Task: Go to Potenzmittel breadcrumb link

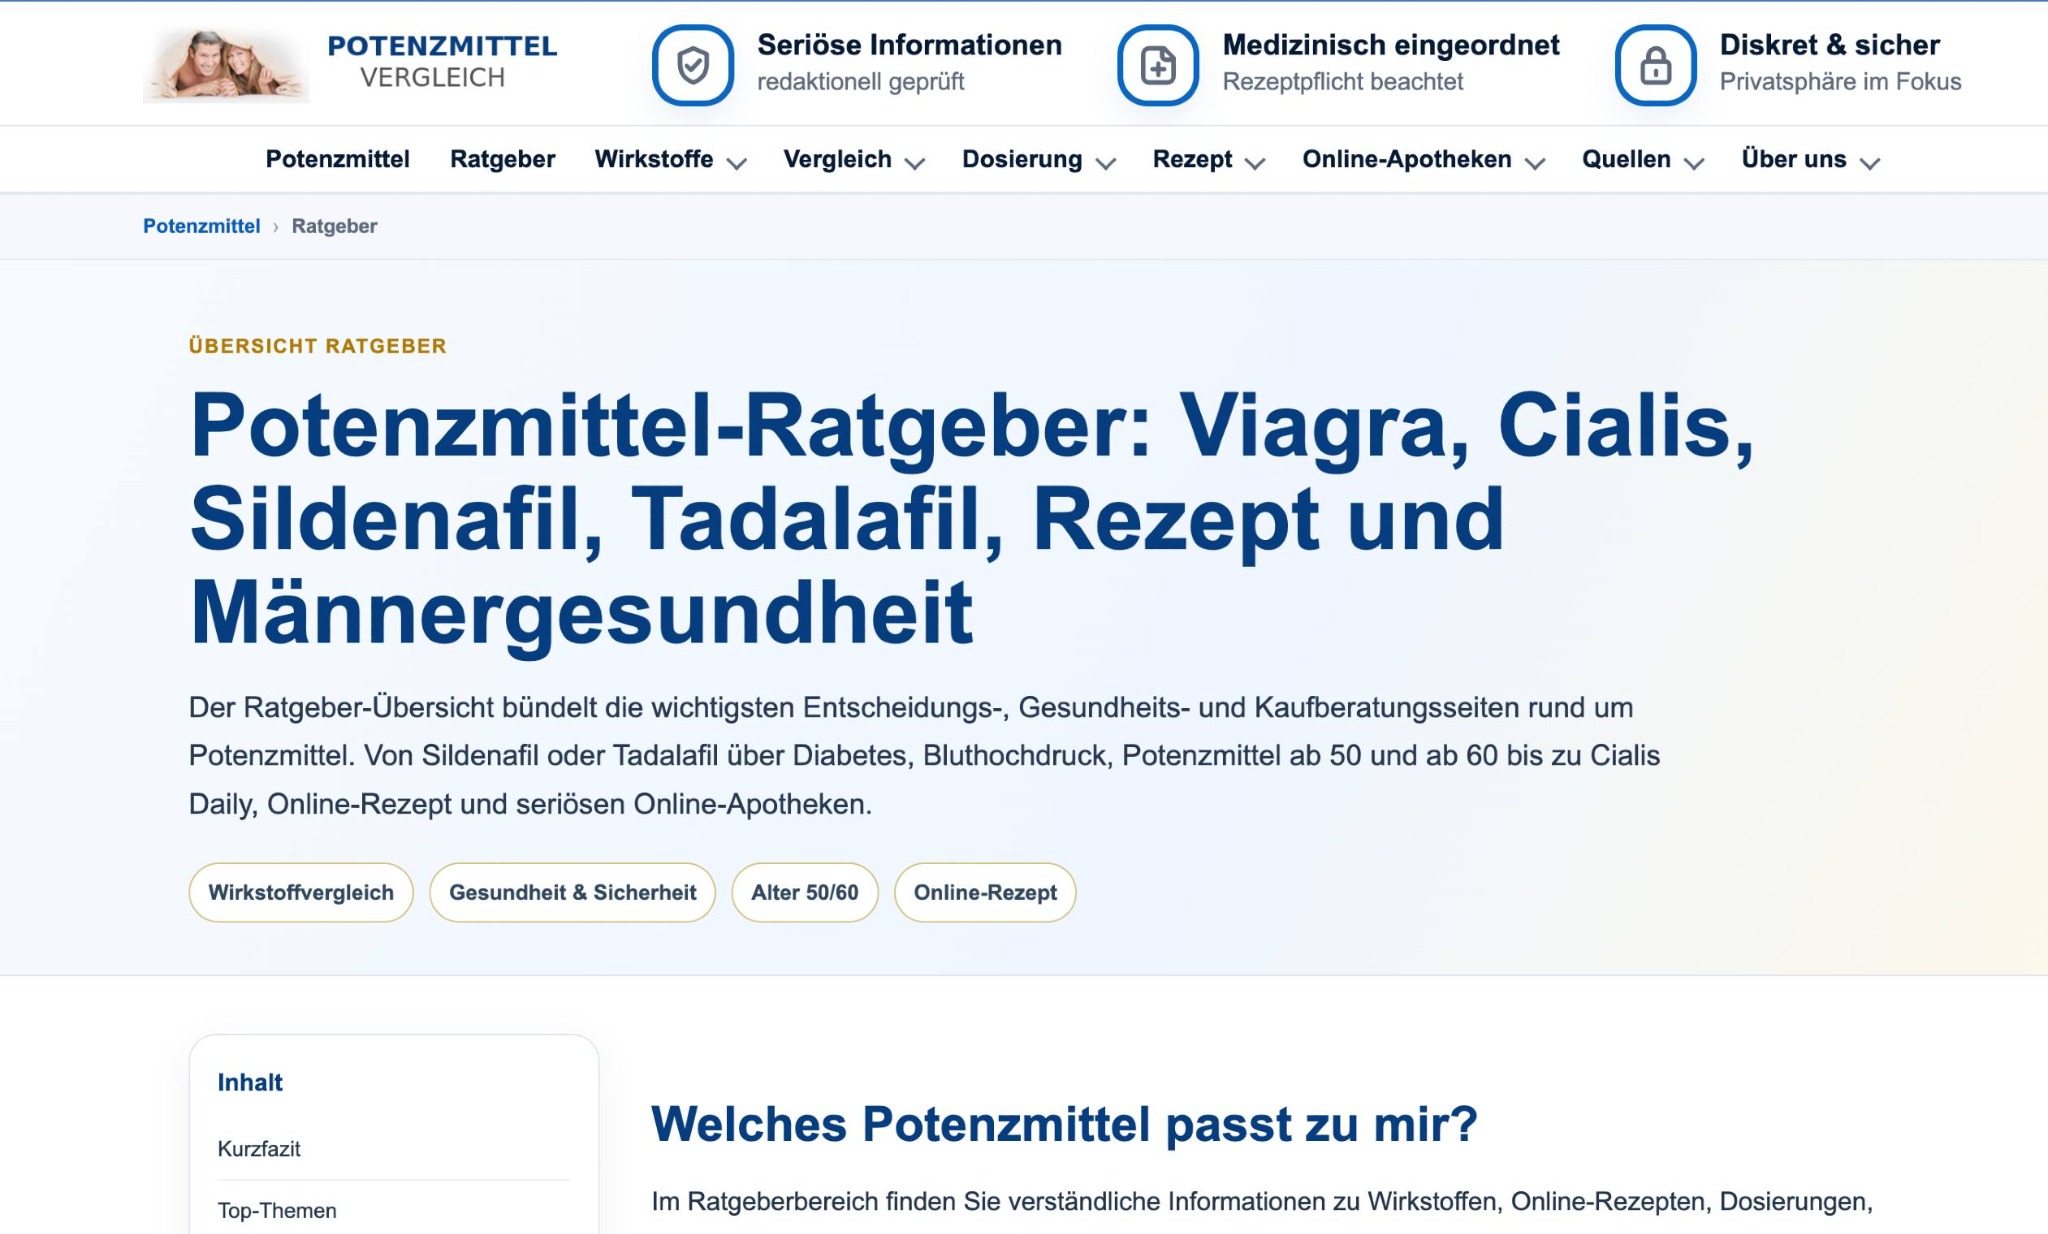Action: coord(201,226)
